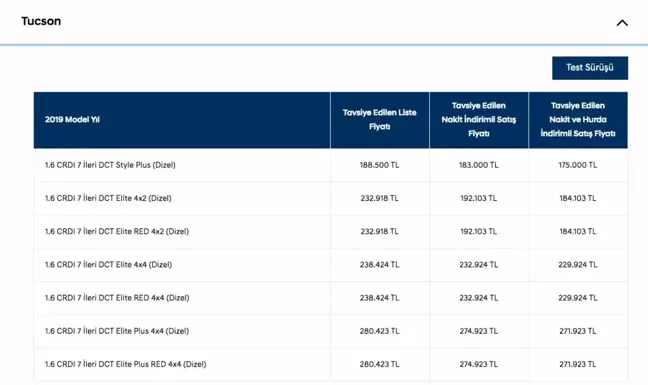Select the DCT Style Plus (Dizel) row
This screenshot has height=385, width=648.
click(x=331, y=165)
